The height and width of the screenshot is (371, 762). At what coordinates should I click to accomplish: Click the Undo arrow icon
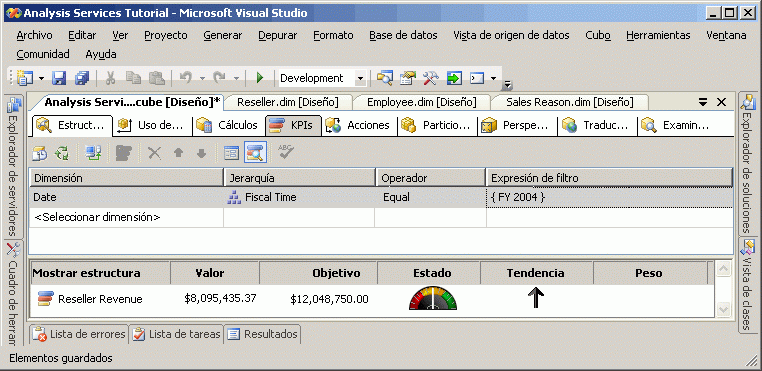pos(186,78)
